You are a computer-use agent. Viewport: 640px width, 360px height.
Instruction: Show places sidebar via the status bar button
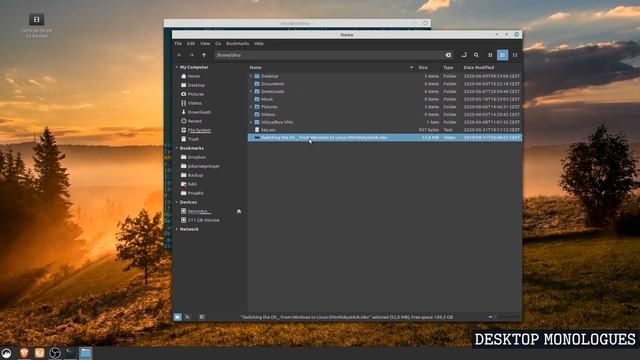point(178,317)
